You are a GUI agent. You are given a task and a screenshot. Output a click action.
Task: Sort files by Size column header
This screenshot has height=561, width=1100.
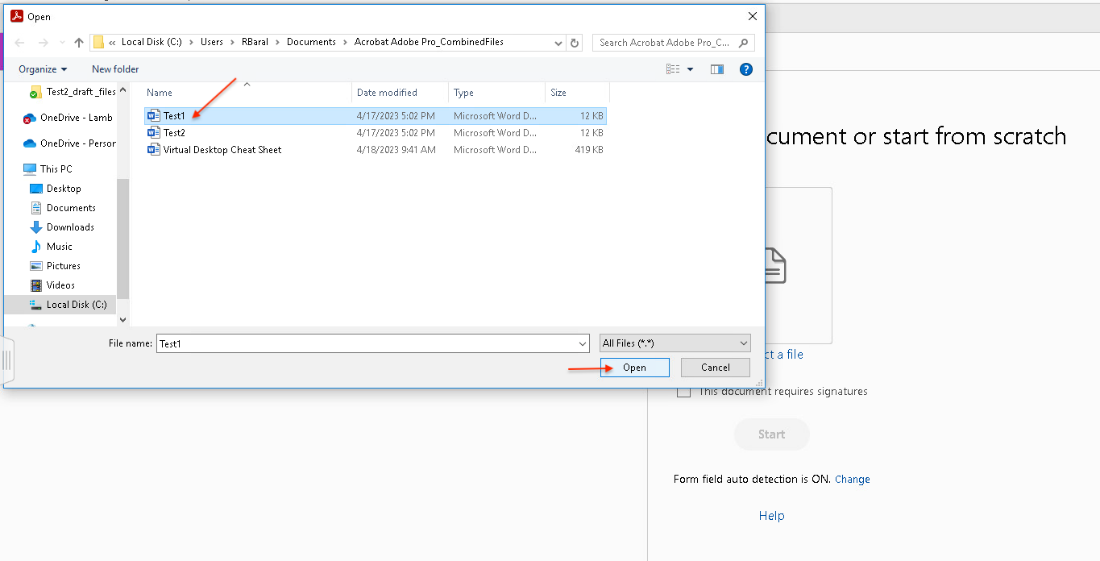point(558,93)
